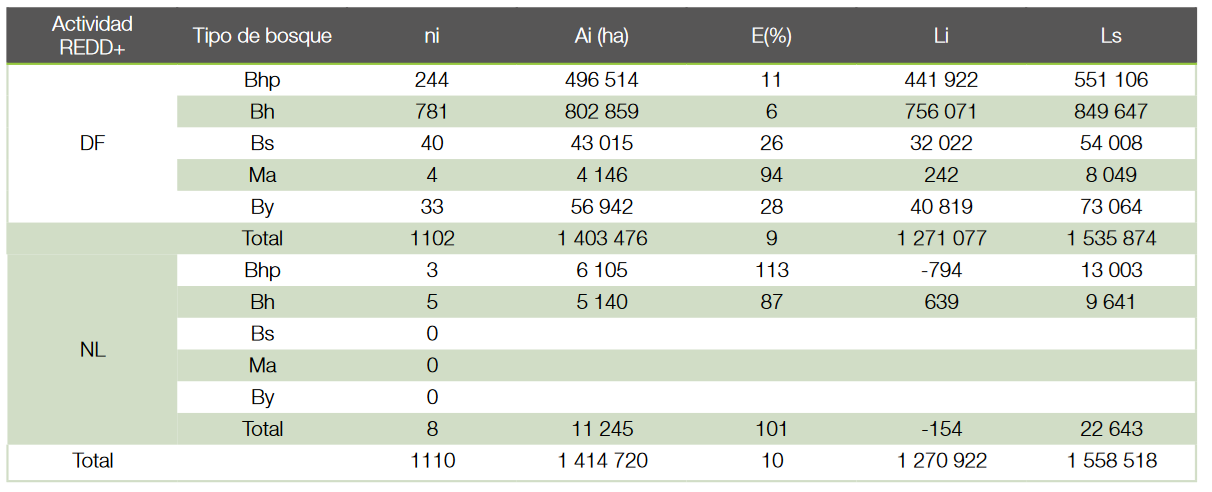Select the grand total 1 414 720 cell

point(601,461)
